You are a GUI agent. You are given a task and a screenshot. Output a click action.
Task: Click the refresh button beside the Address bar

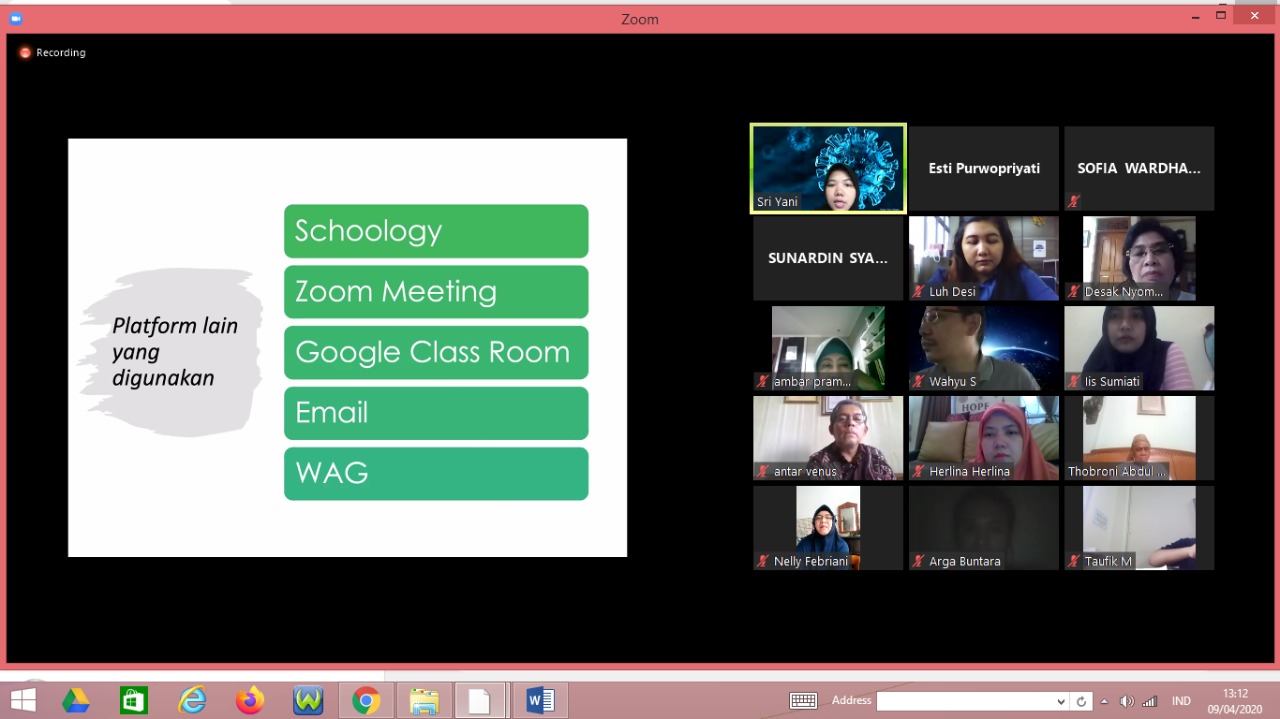click(x=1081, y=702)
